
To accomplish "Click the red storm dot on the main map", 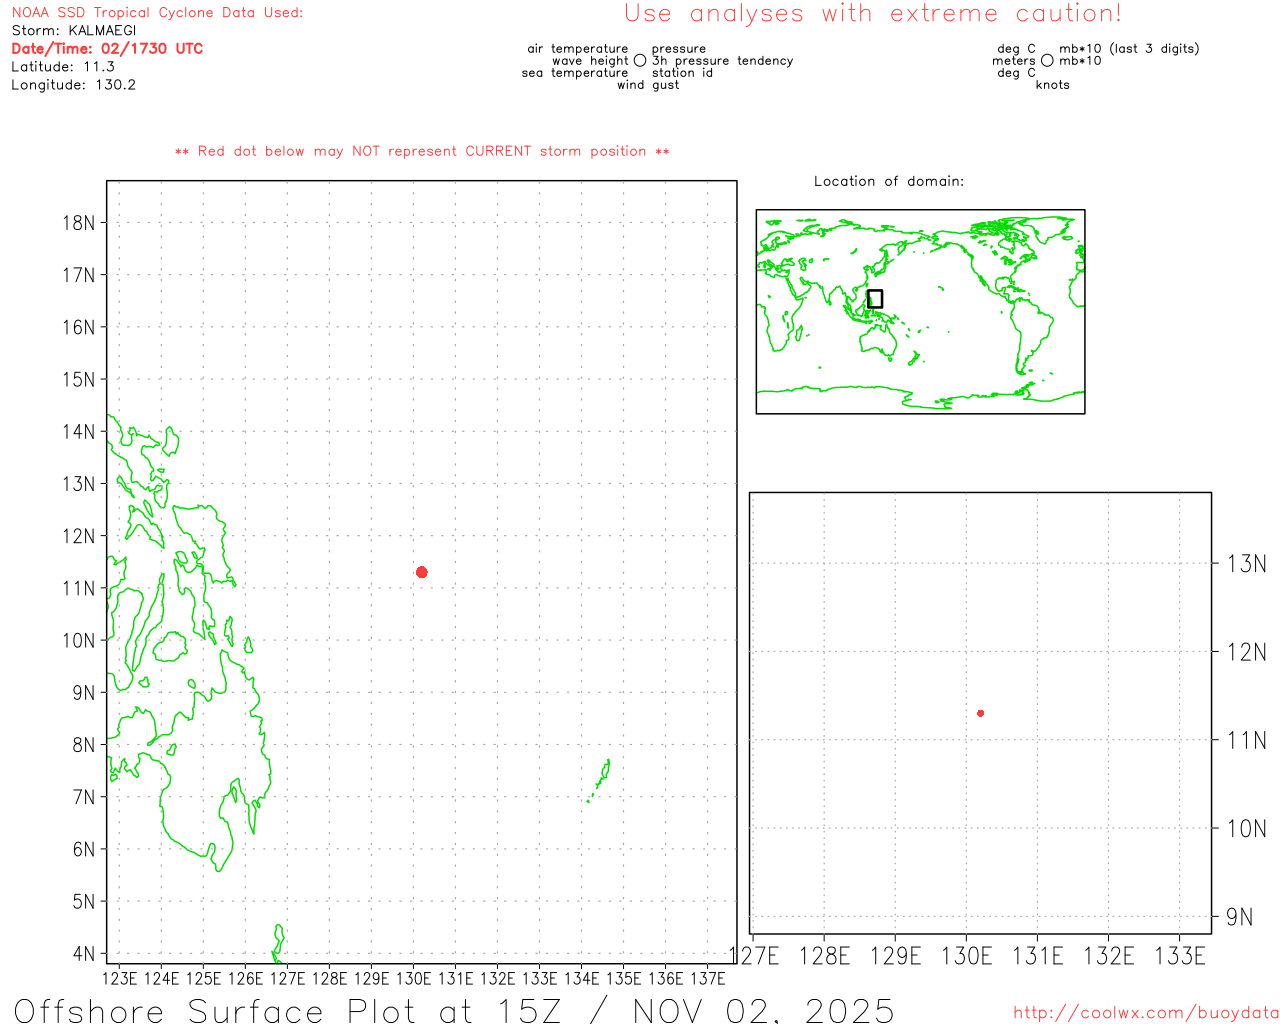I will 421,572.
